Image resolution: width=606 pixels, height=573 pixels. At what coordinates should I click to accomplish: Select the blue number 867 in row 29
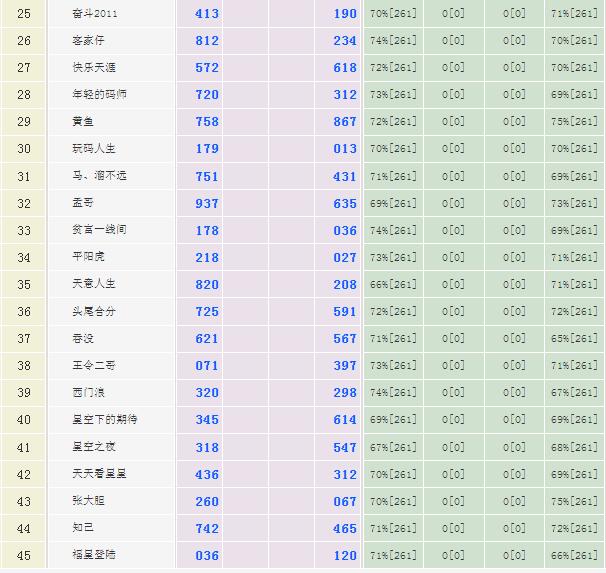click(x=345, y=122)
